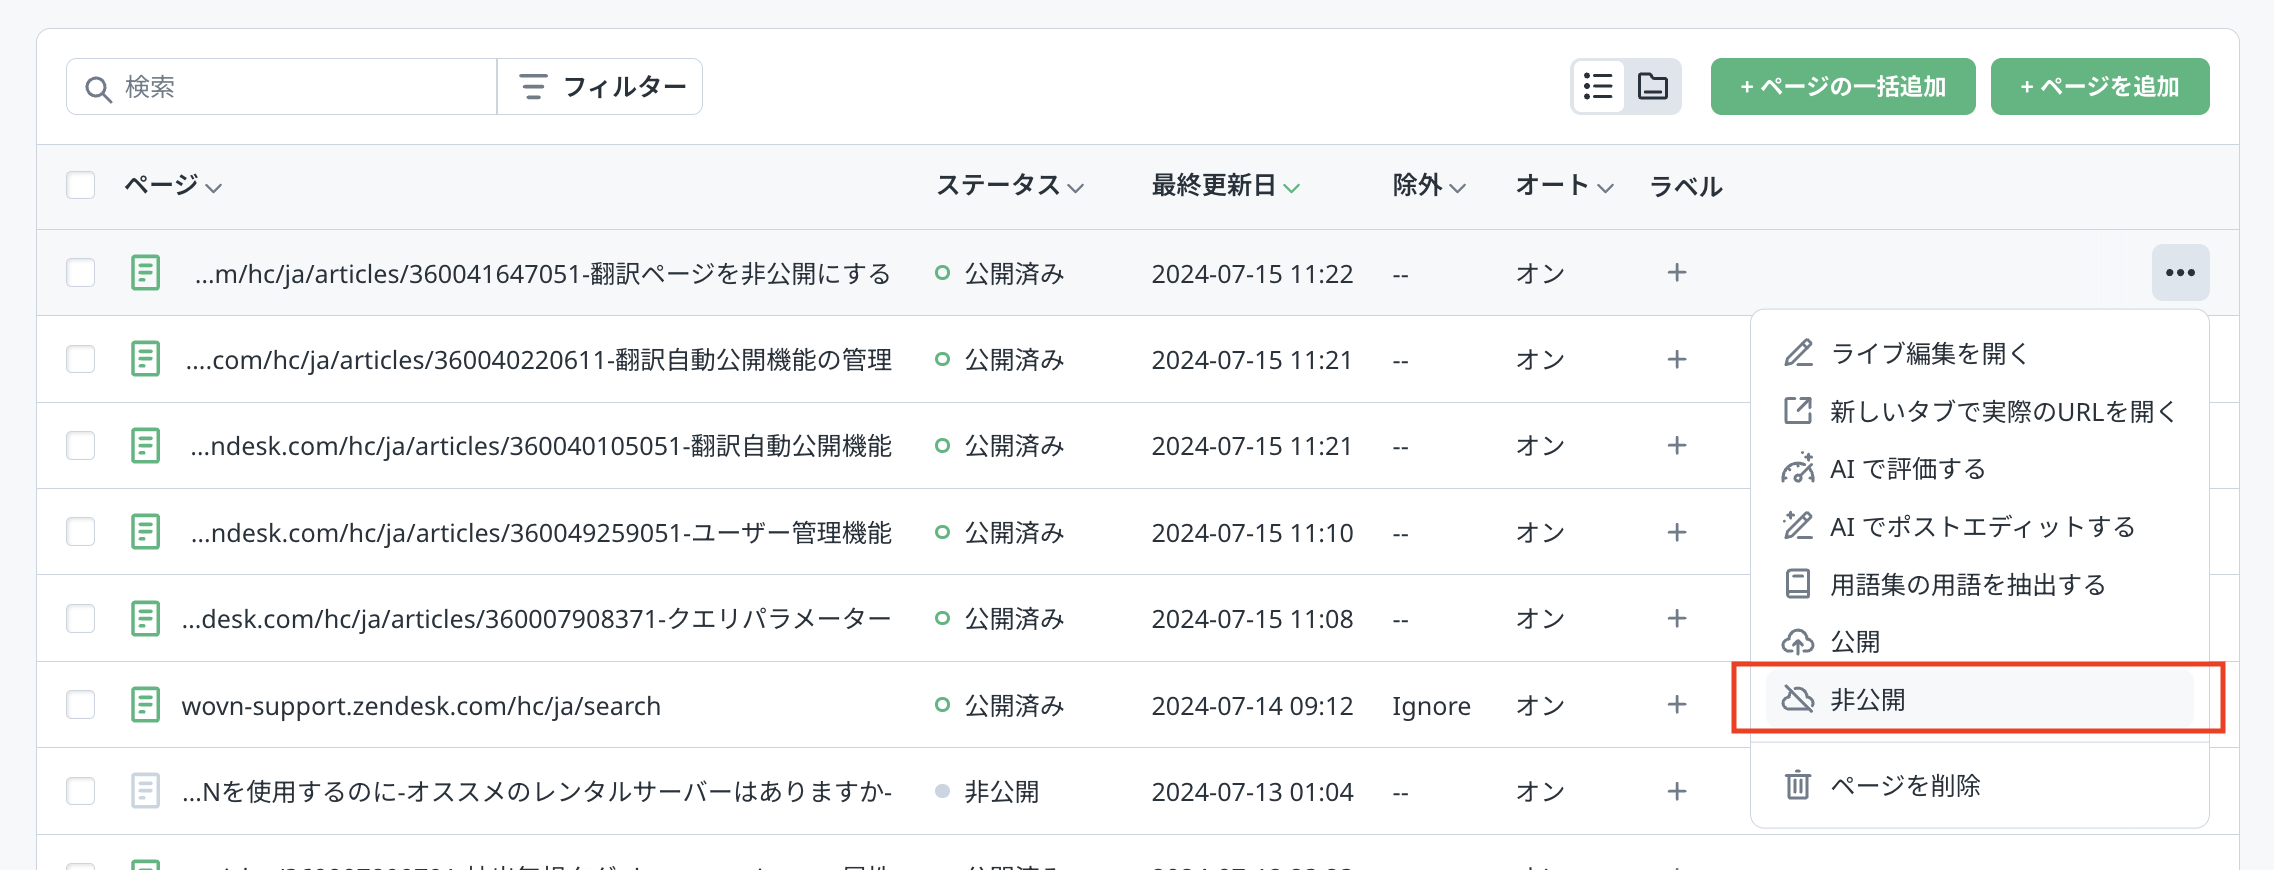Select ライブ編集を開く menu item
The image size is (2274, 870).
(x=1928, y=353)
